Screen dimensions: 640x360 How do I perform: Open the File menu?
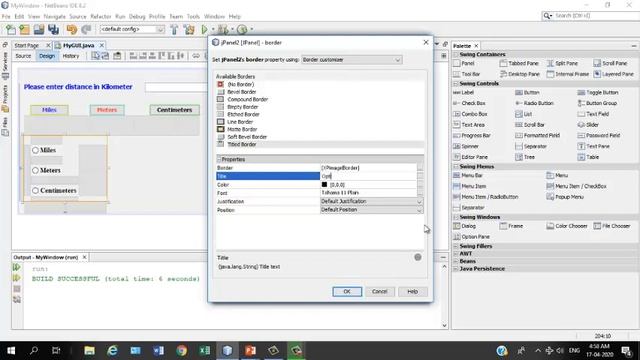coord(6,16)
